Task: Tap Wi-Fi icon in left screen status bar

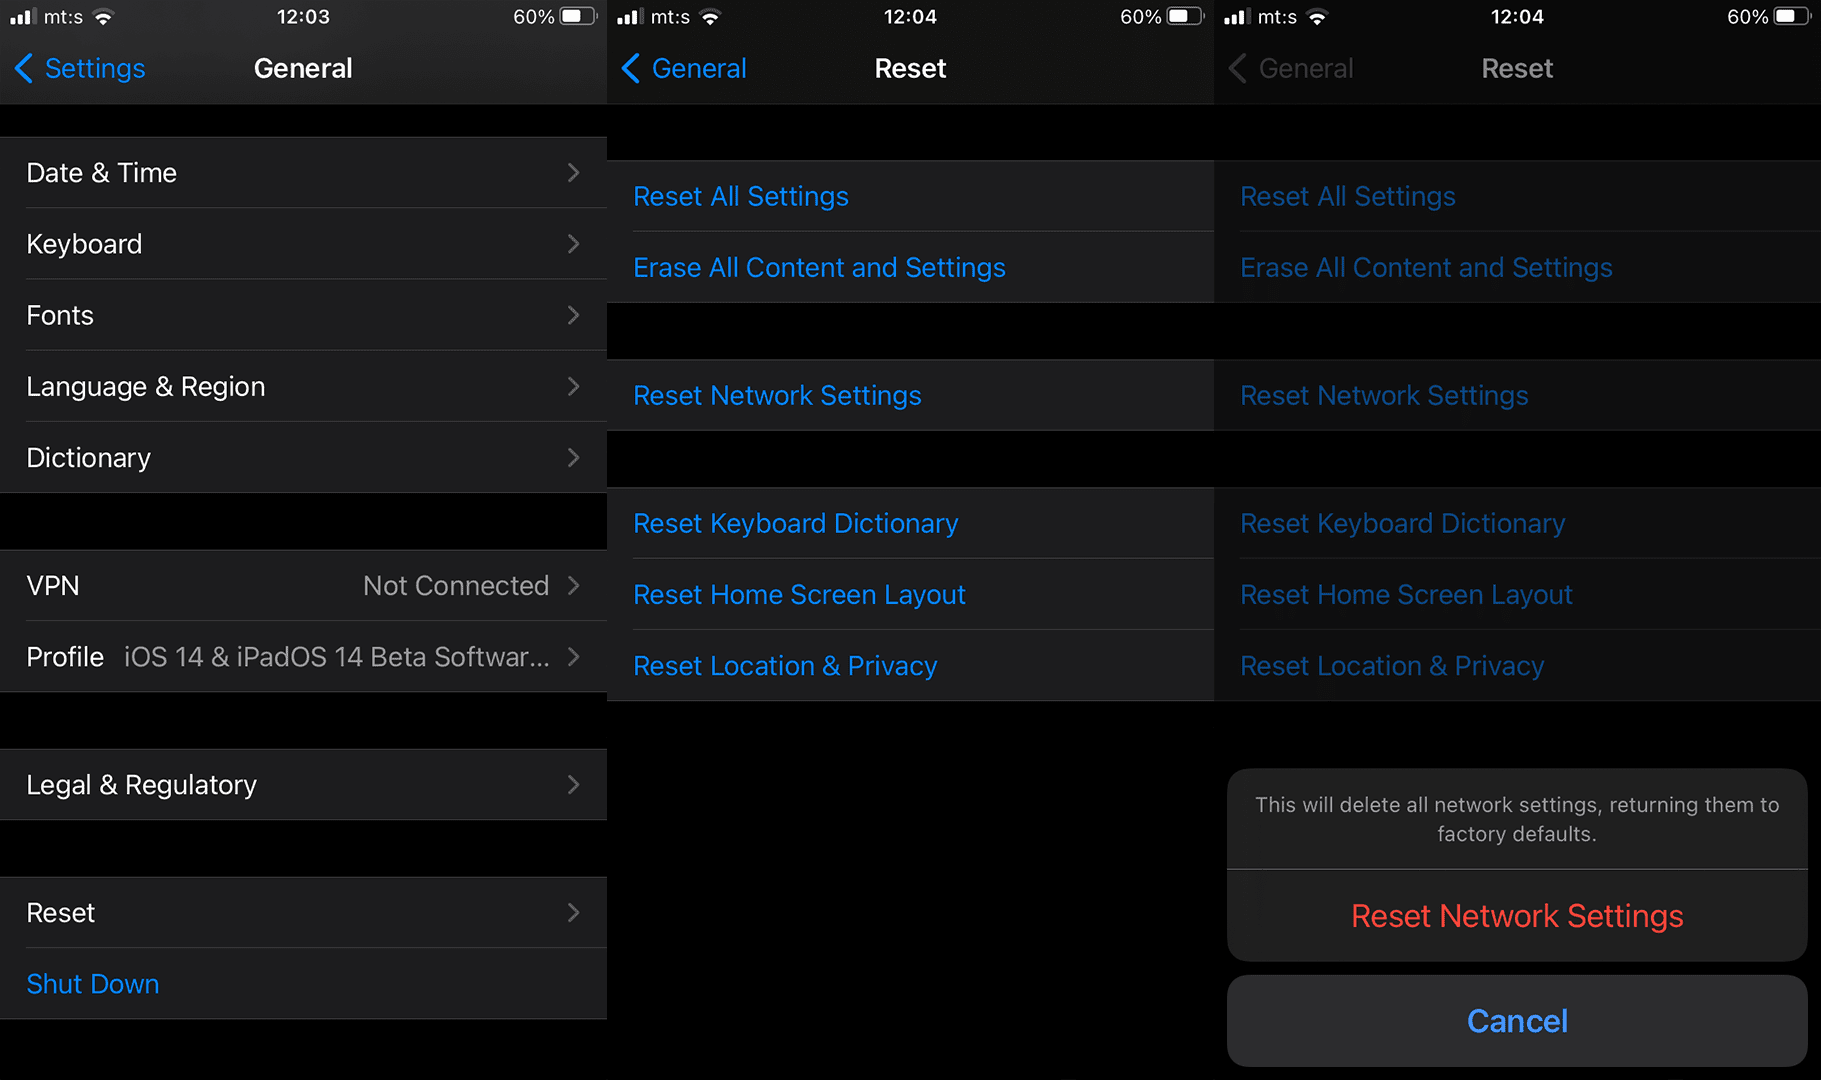Action: (103, 17)
